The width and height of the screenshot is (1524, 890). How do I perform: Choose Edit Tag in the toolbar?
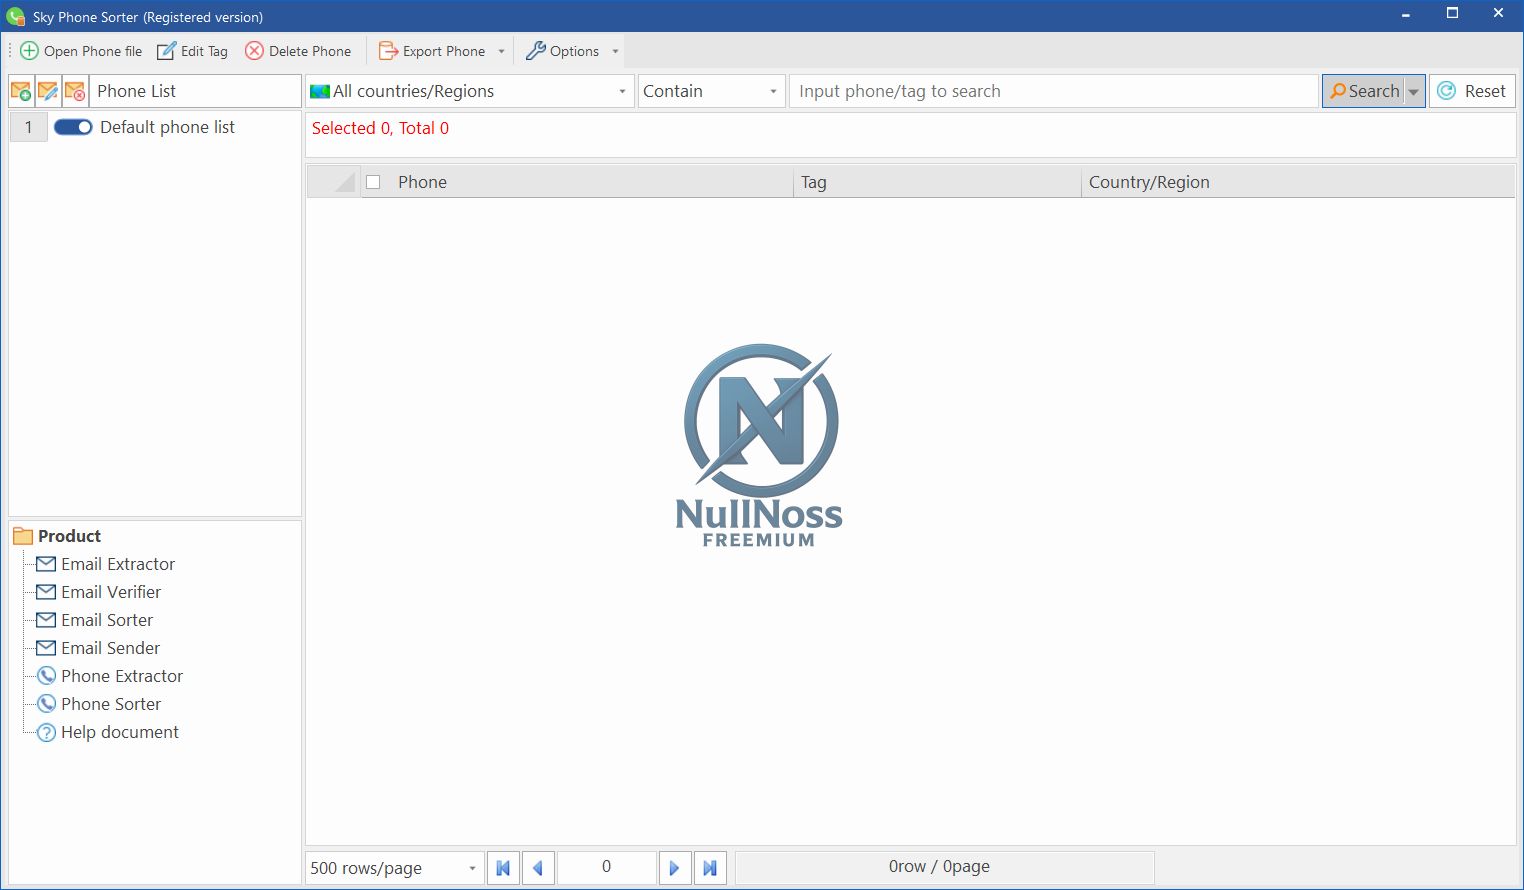coord(193,51)
